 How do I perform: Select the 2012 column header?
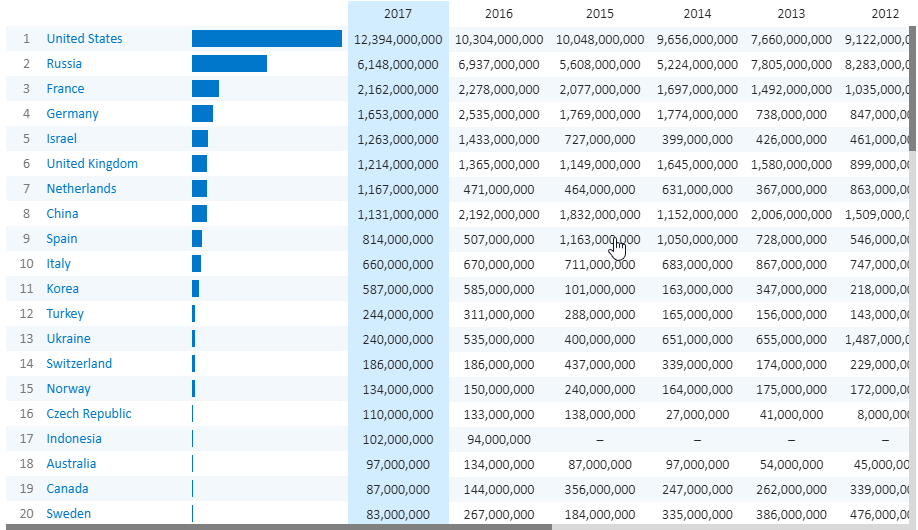[885, 13]
